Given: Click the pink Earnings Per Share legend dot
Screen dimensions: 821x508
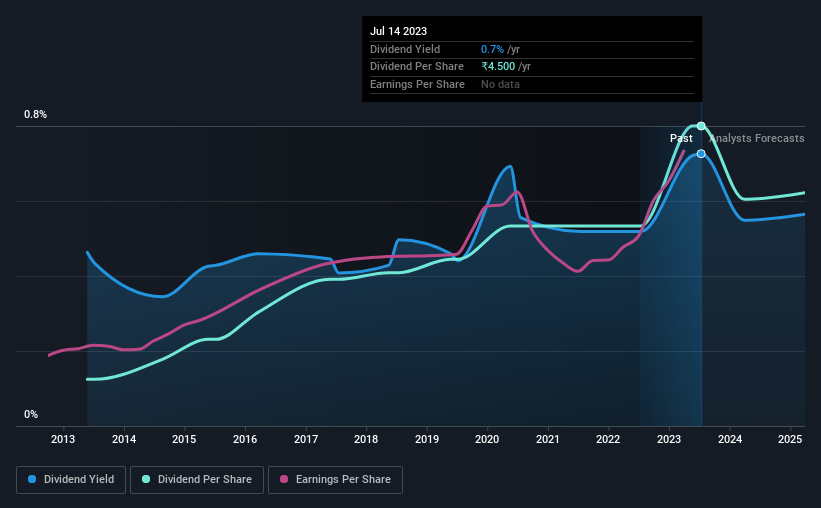Looking at the screenshot, I should [x=284, y=479].
